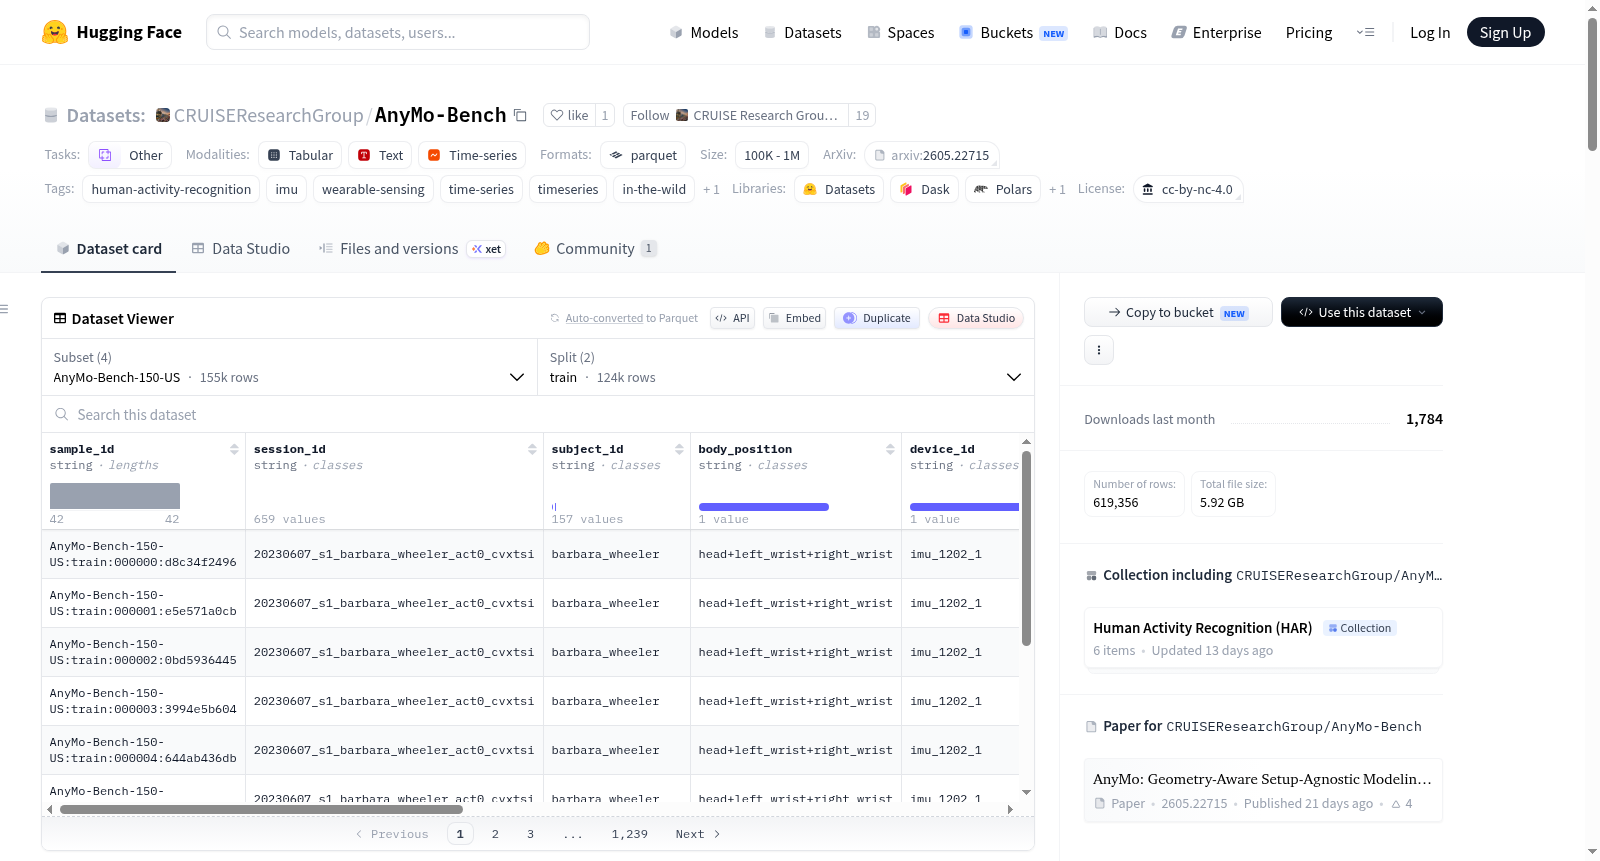The image size is (1600, 861).
Task: Click the paper upvote count icon
Action: pyautogui.click(x=1396, y=804)
